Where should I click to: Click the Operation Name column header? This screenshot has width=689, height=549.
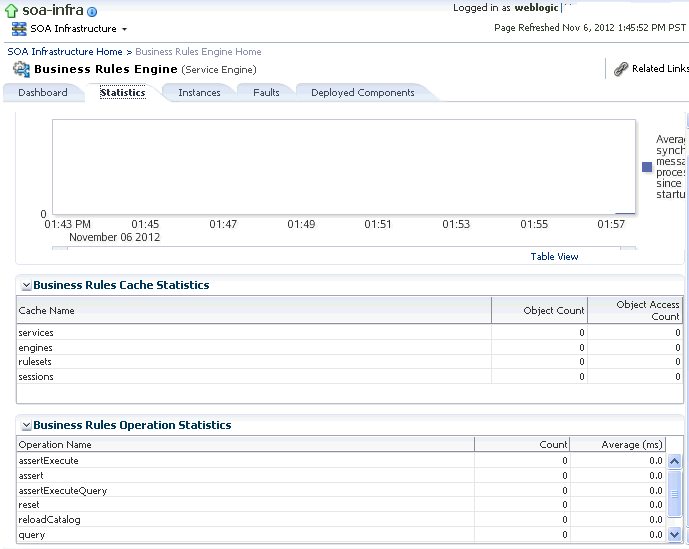(246, 445)
